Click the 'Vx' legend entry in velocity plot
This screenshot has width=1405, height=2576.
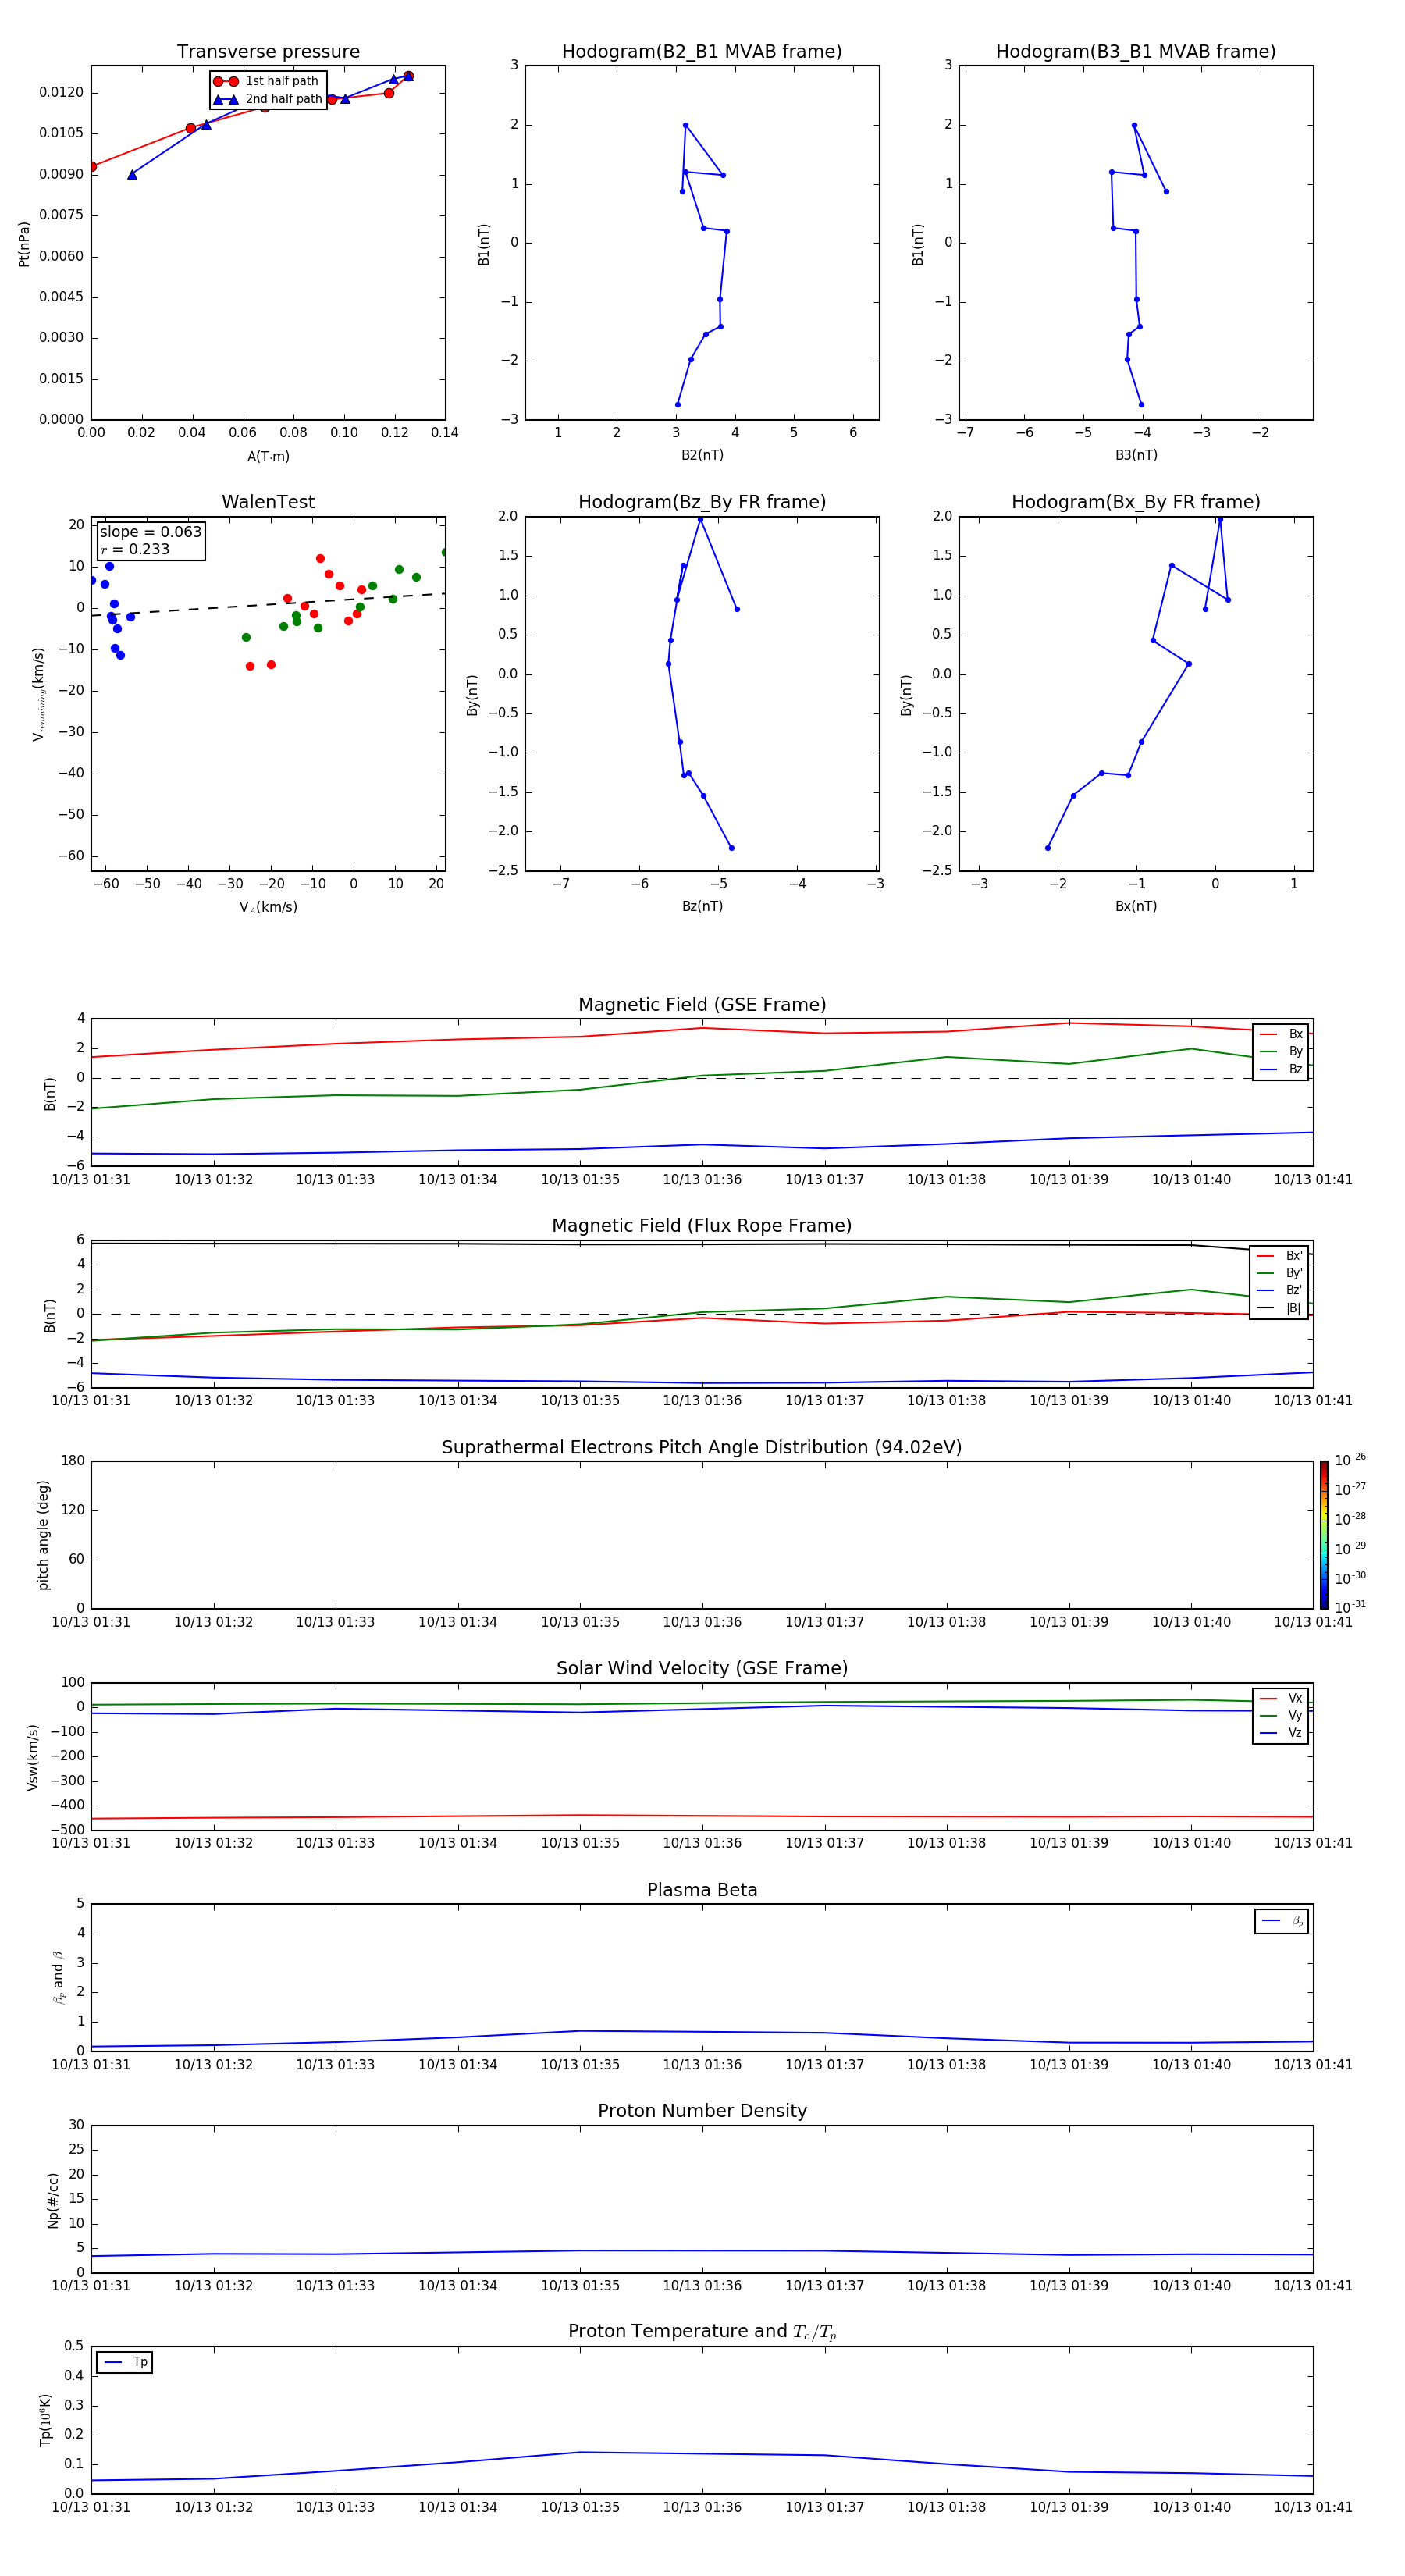(x=1281, y=1698)
